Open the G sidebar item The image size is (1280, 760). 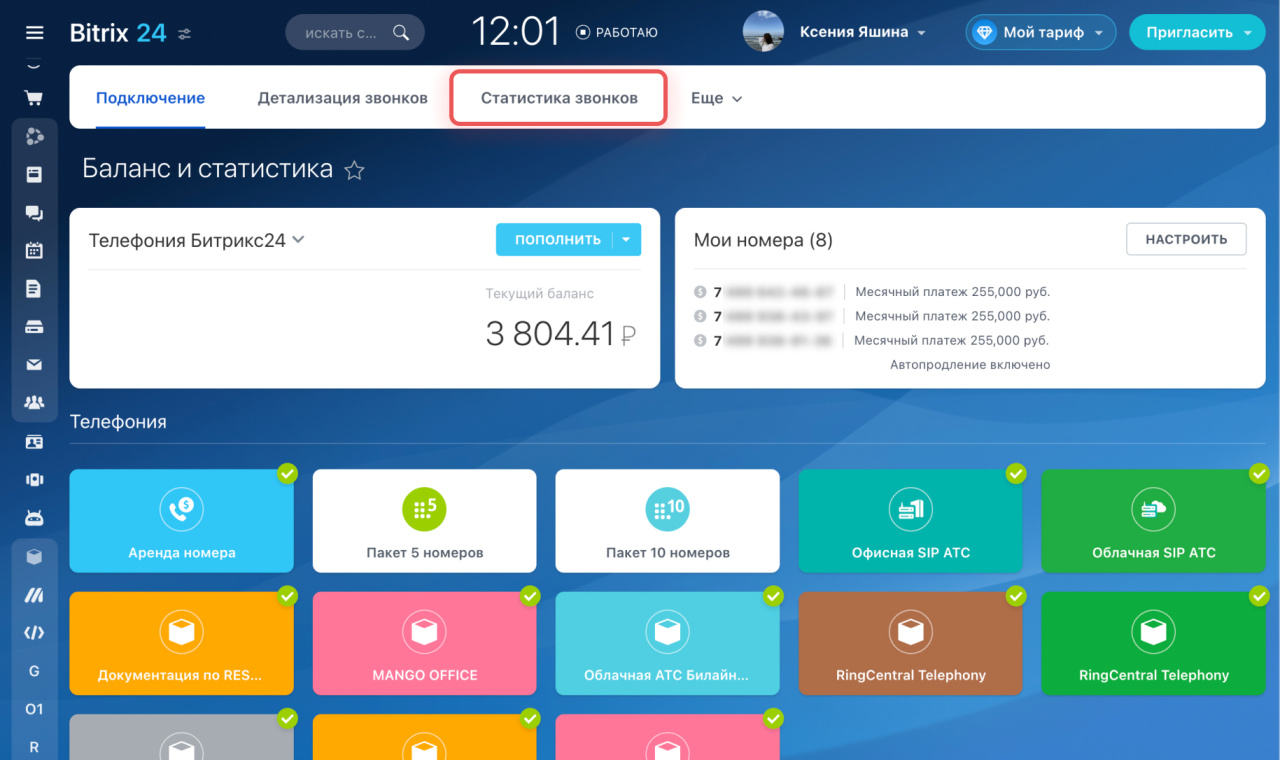(x=34, y=671)
